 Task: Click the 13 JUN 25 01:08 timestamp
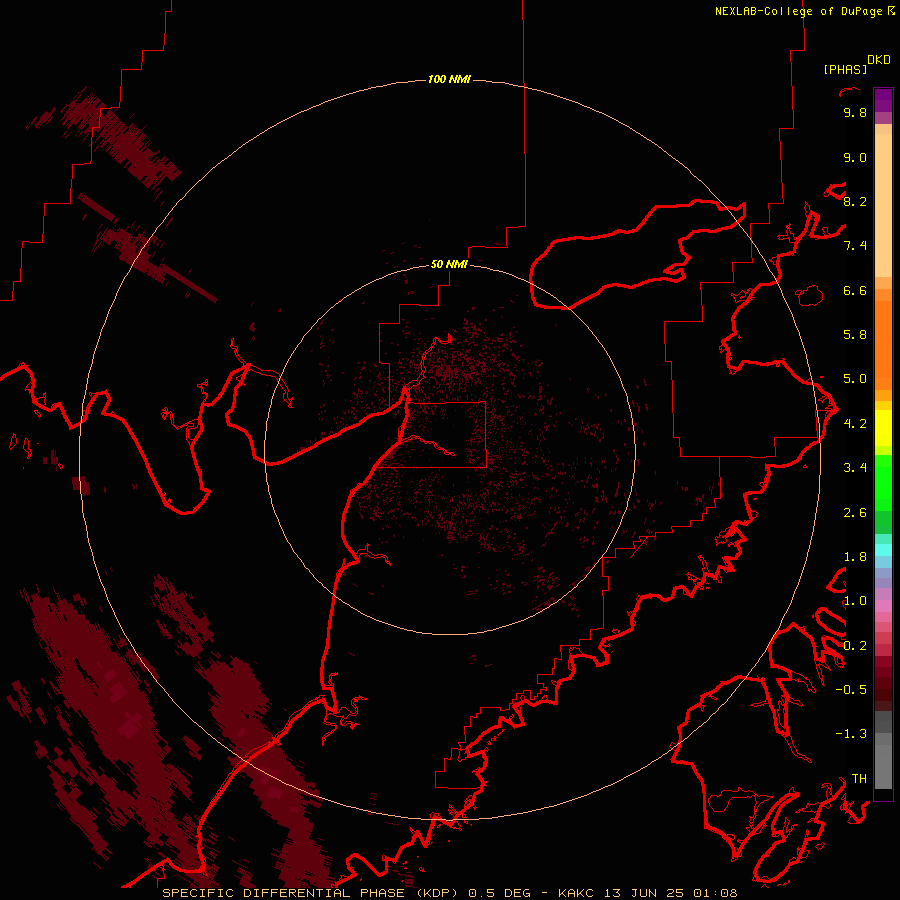[670, 893]
